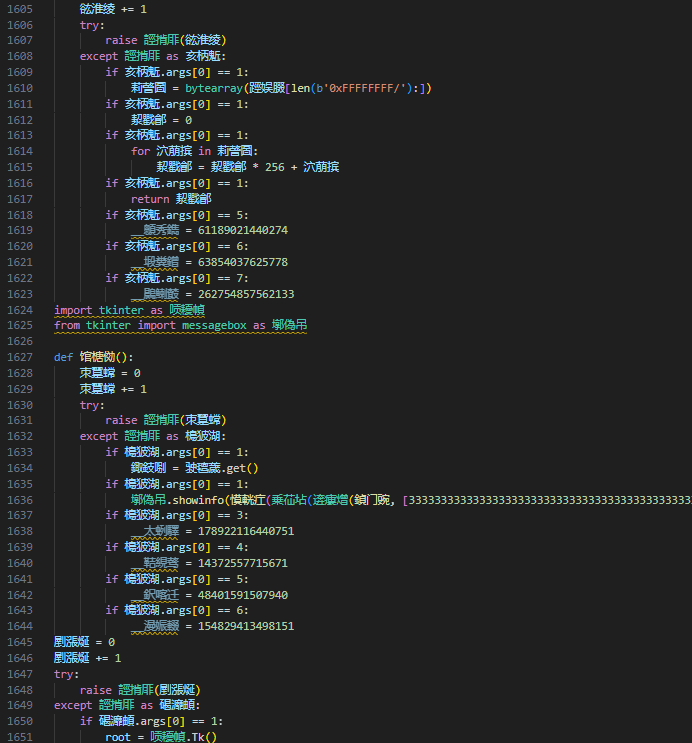692x743 pixels.
Task: Click line number 1651 in the gutter
Action: (x=20, y=737)
